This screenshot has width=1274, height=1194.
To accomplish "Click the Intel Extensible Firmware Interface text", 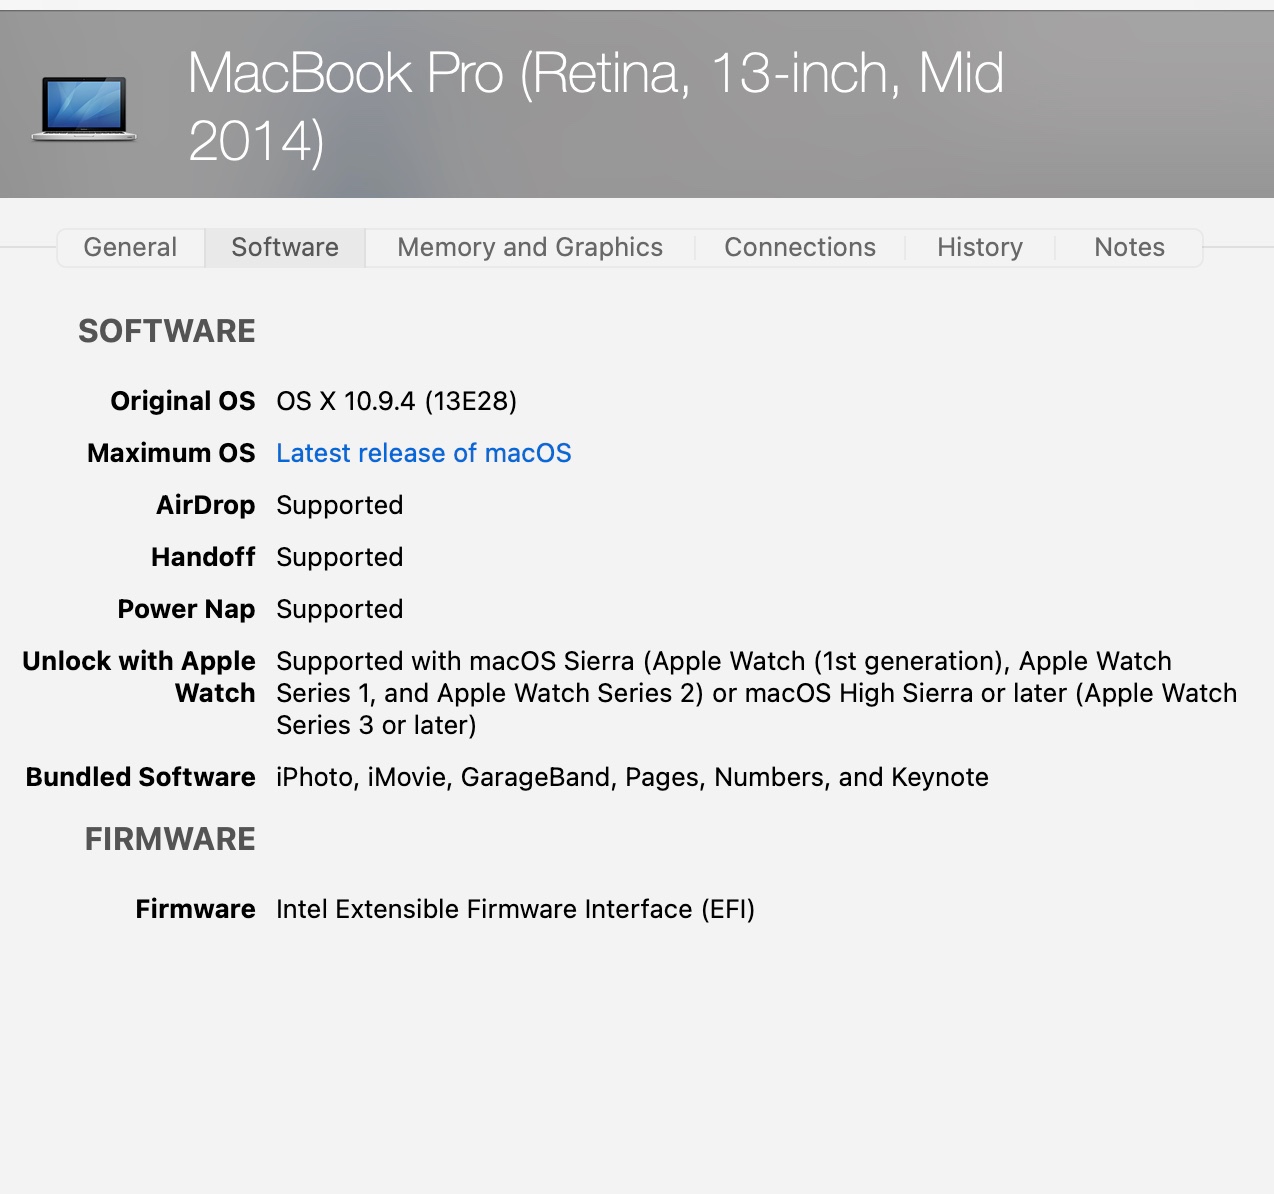I will 515,909.
